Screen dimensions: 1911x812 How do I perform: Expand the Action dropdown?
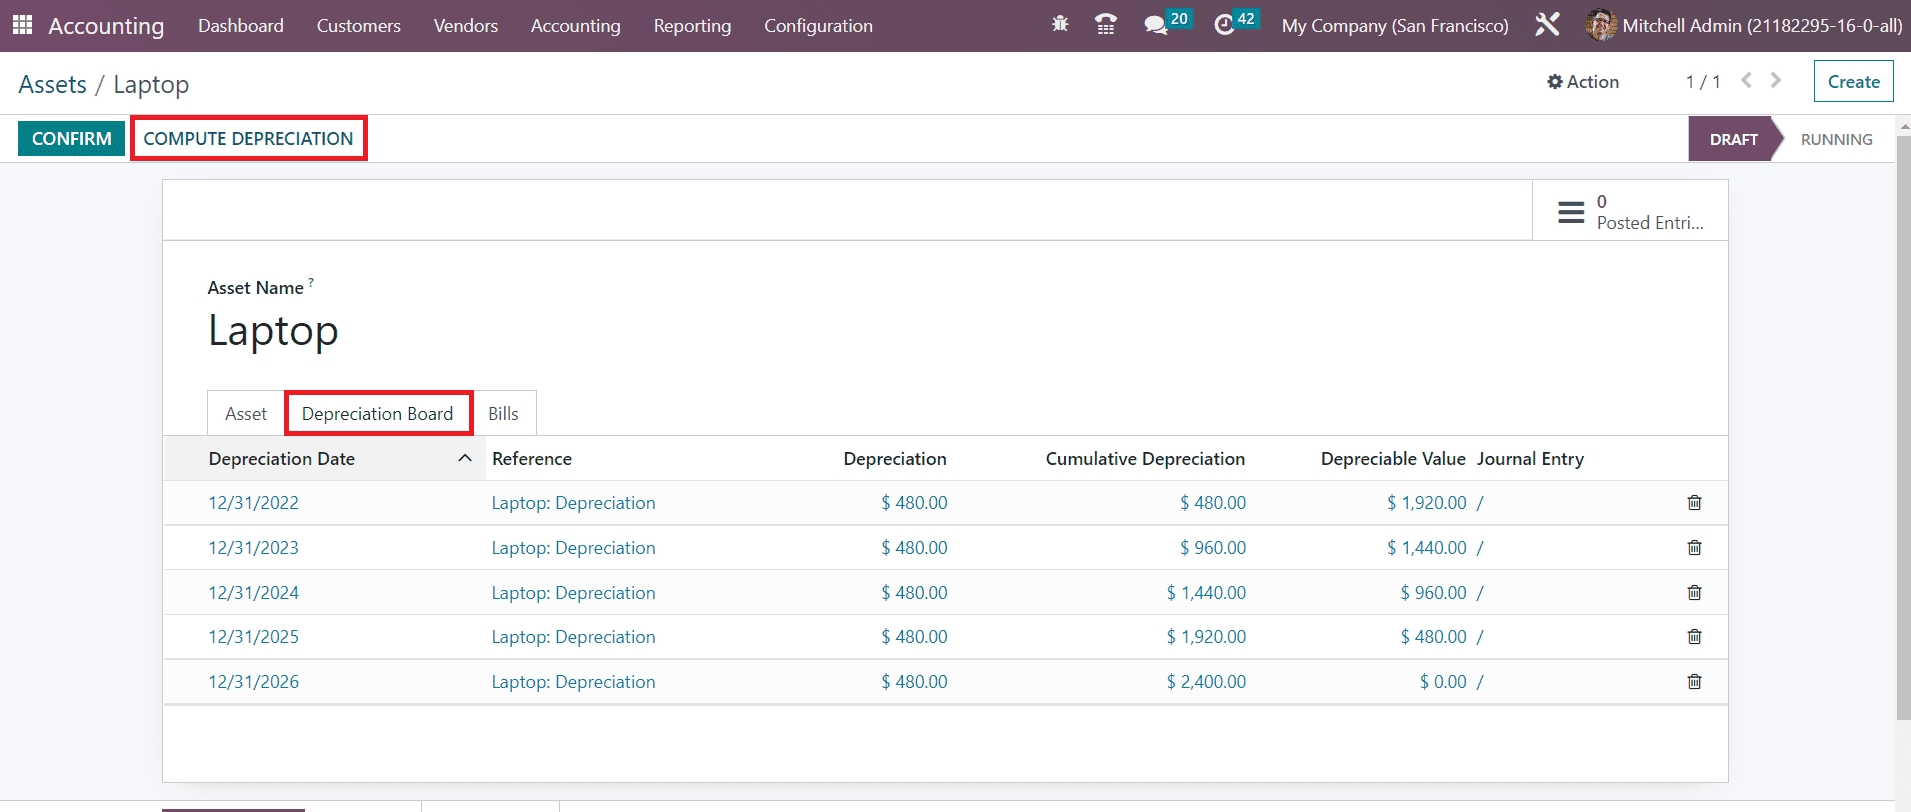click(1582, 82)
